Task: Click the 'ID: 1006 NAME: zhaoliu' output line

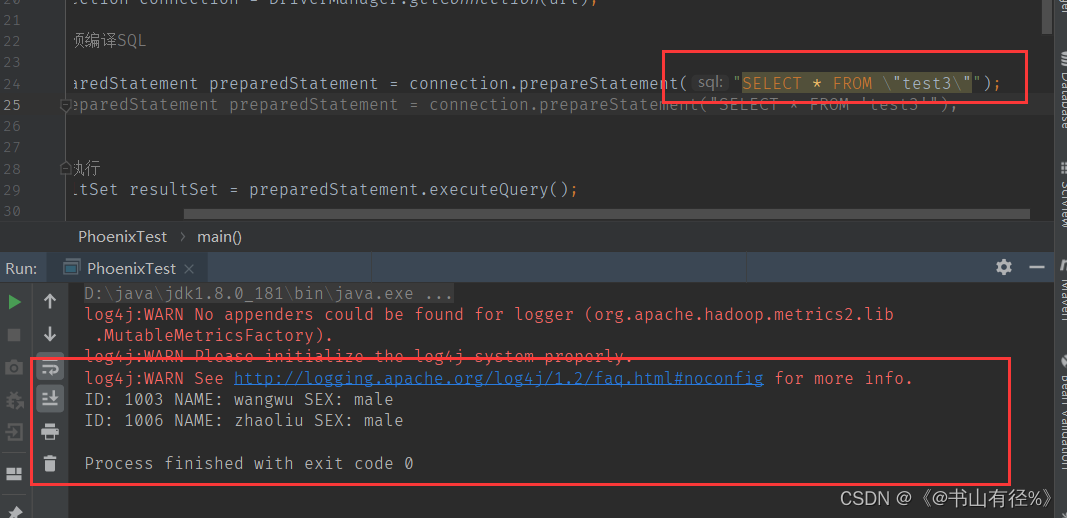Action: (244, 421)
